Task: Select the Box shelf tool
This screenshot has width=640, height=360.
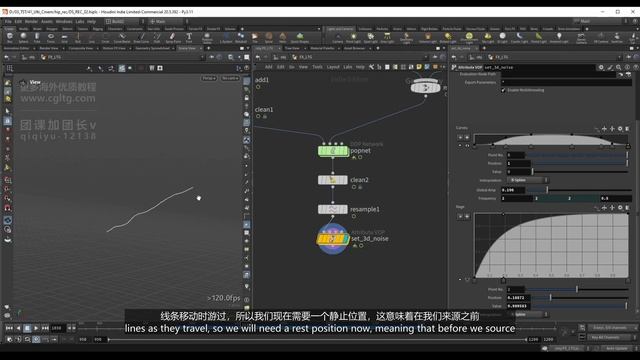Action: 10,38
